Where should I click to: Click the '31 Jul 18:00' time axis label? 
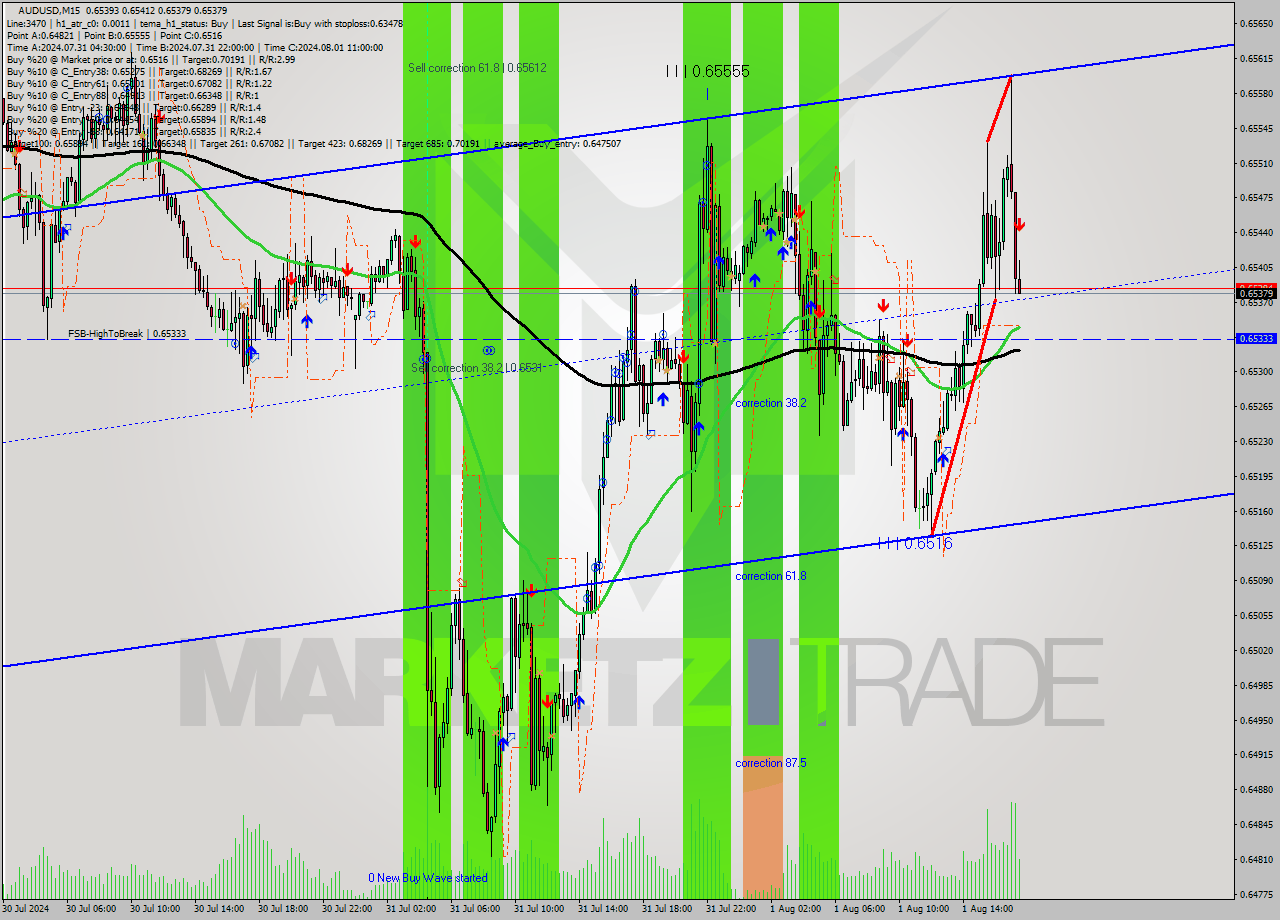[667, 909]
